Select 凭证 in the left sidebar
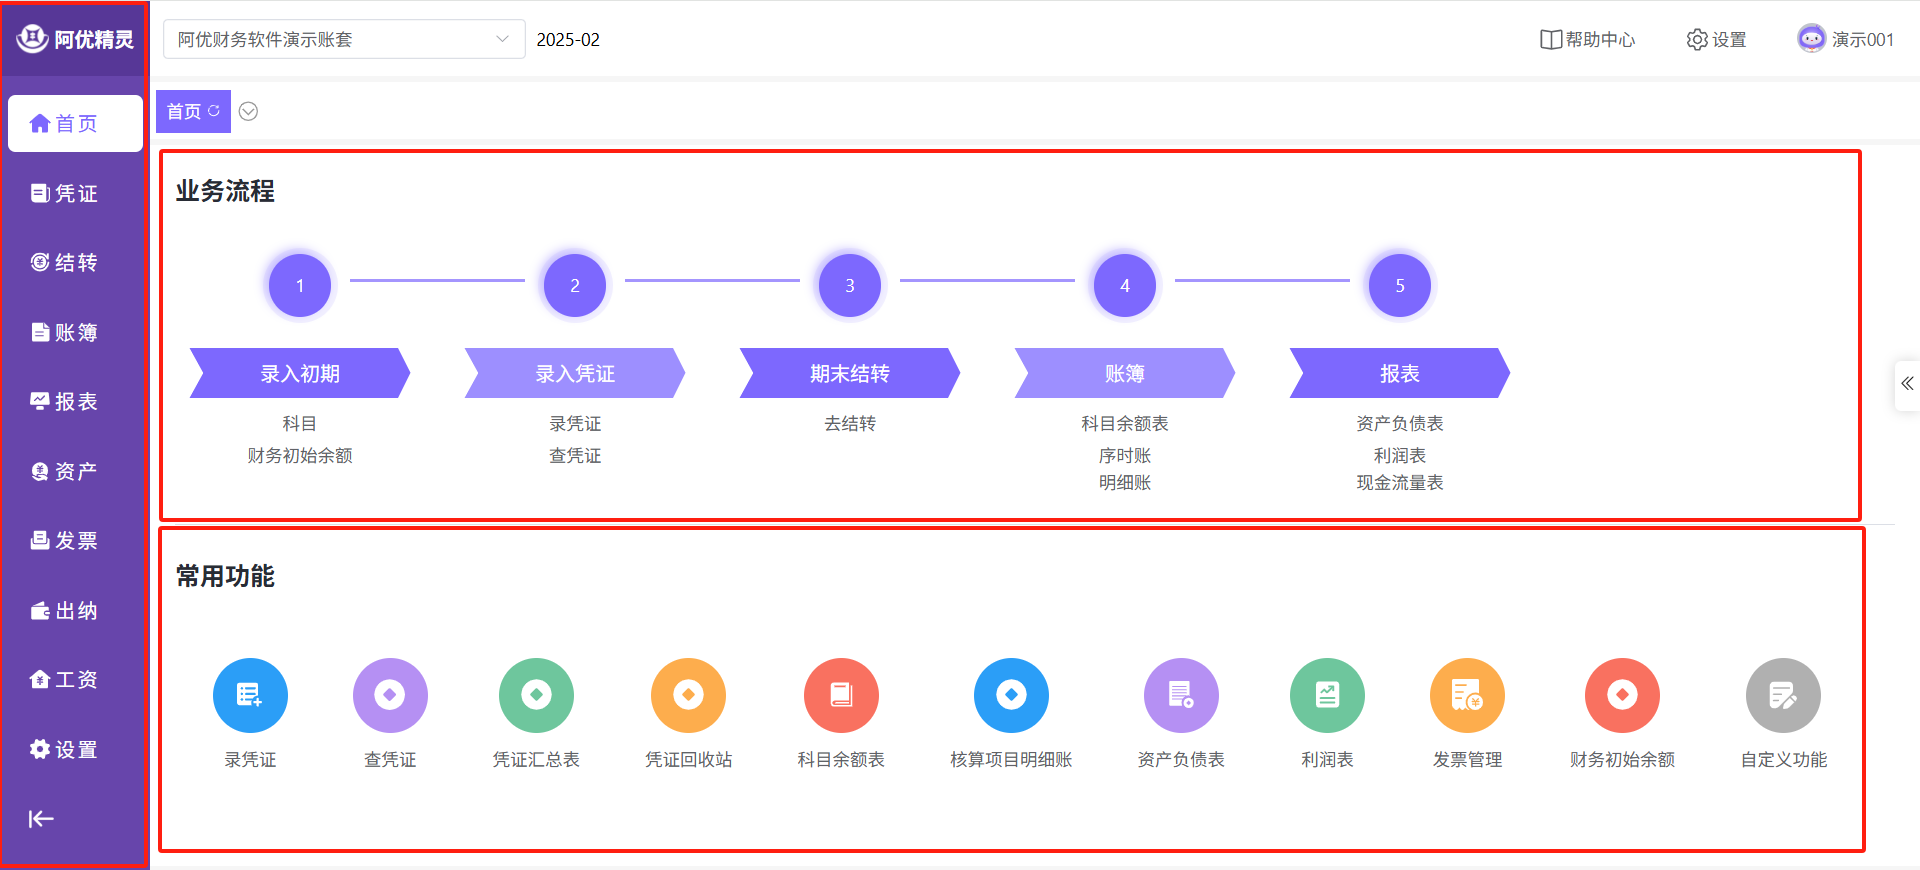The image size is (1920, 870). (x=65, y=193)
